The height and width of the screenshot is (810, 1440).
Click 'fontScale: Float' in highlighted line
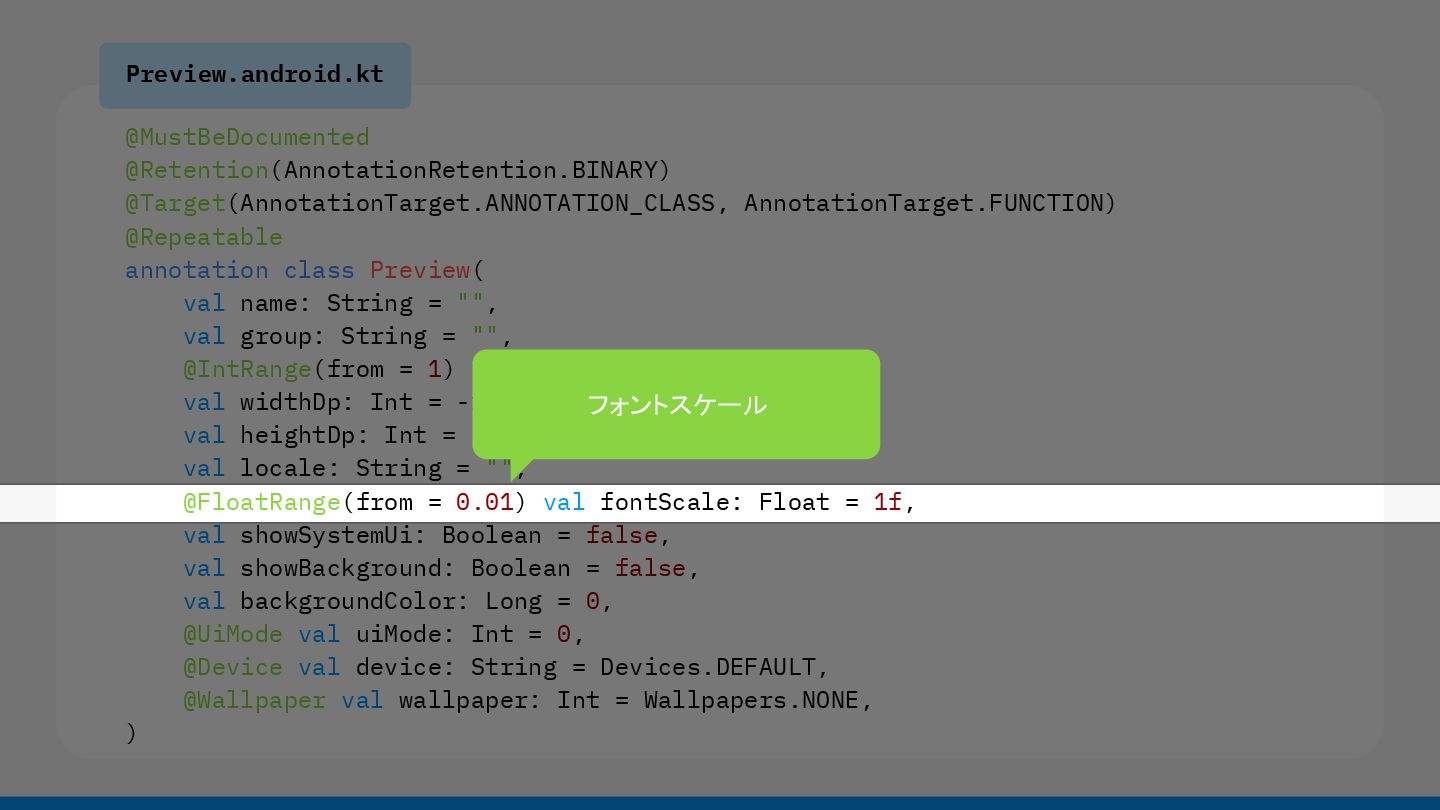(715, 502)
